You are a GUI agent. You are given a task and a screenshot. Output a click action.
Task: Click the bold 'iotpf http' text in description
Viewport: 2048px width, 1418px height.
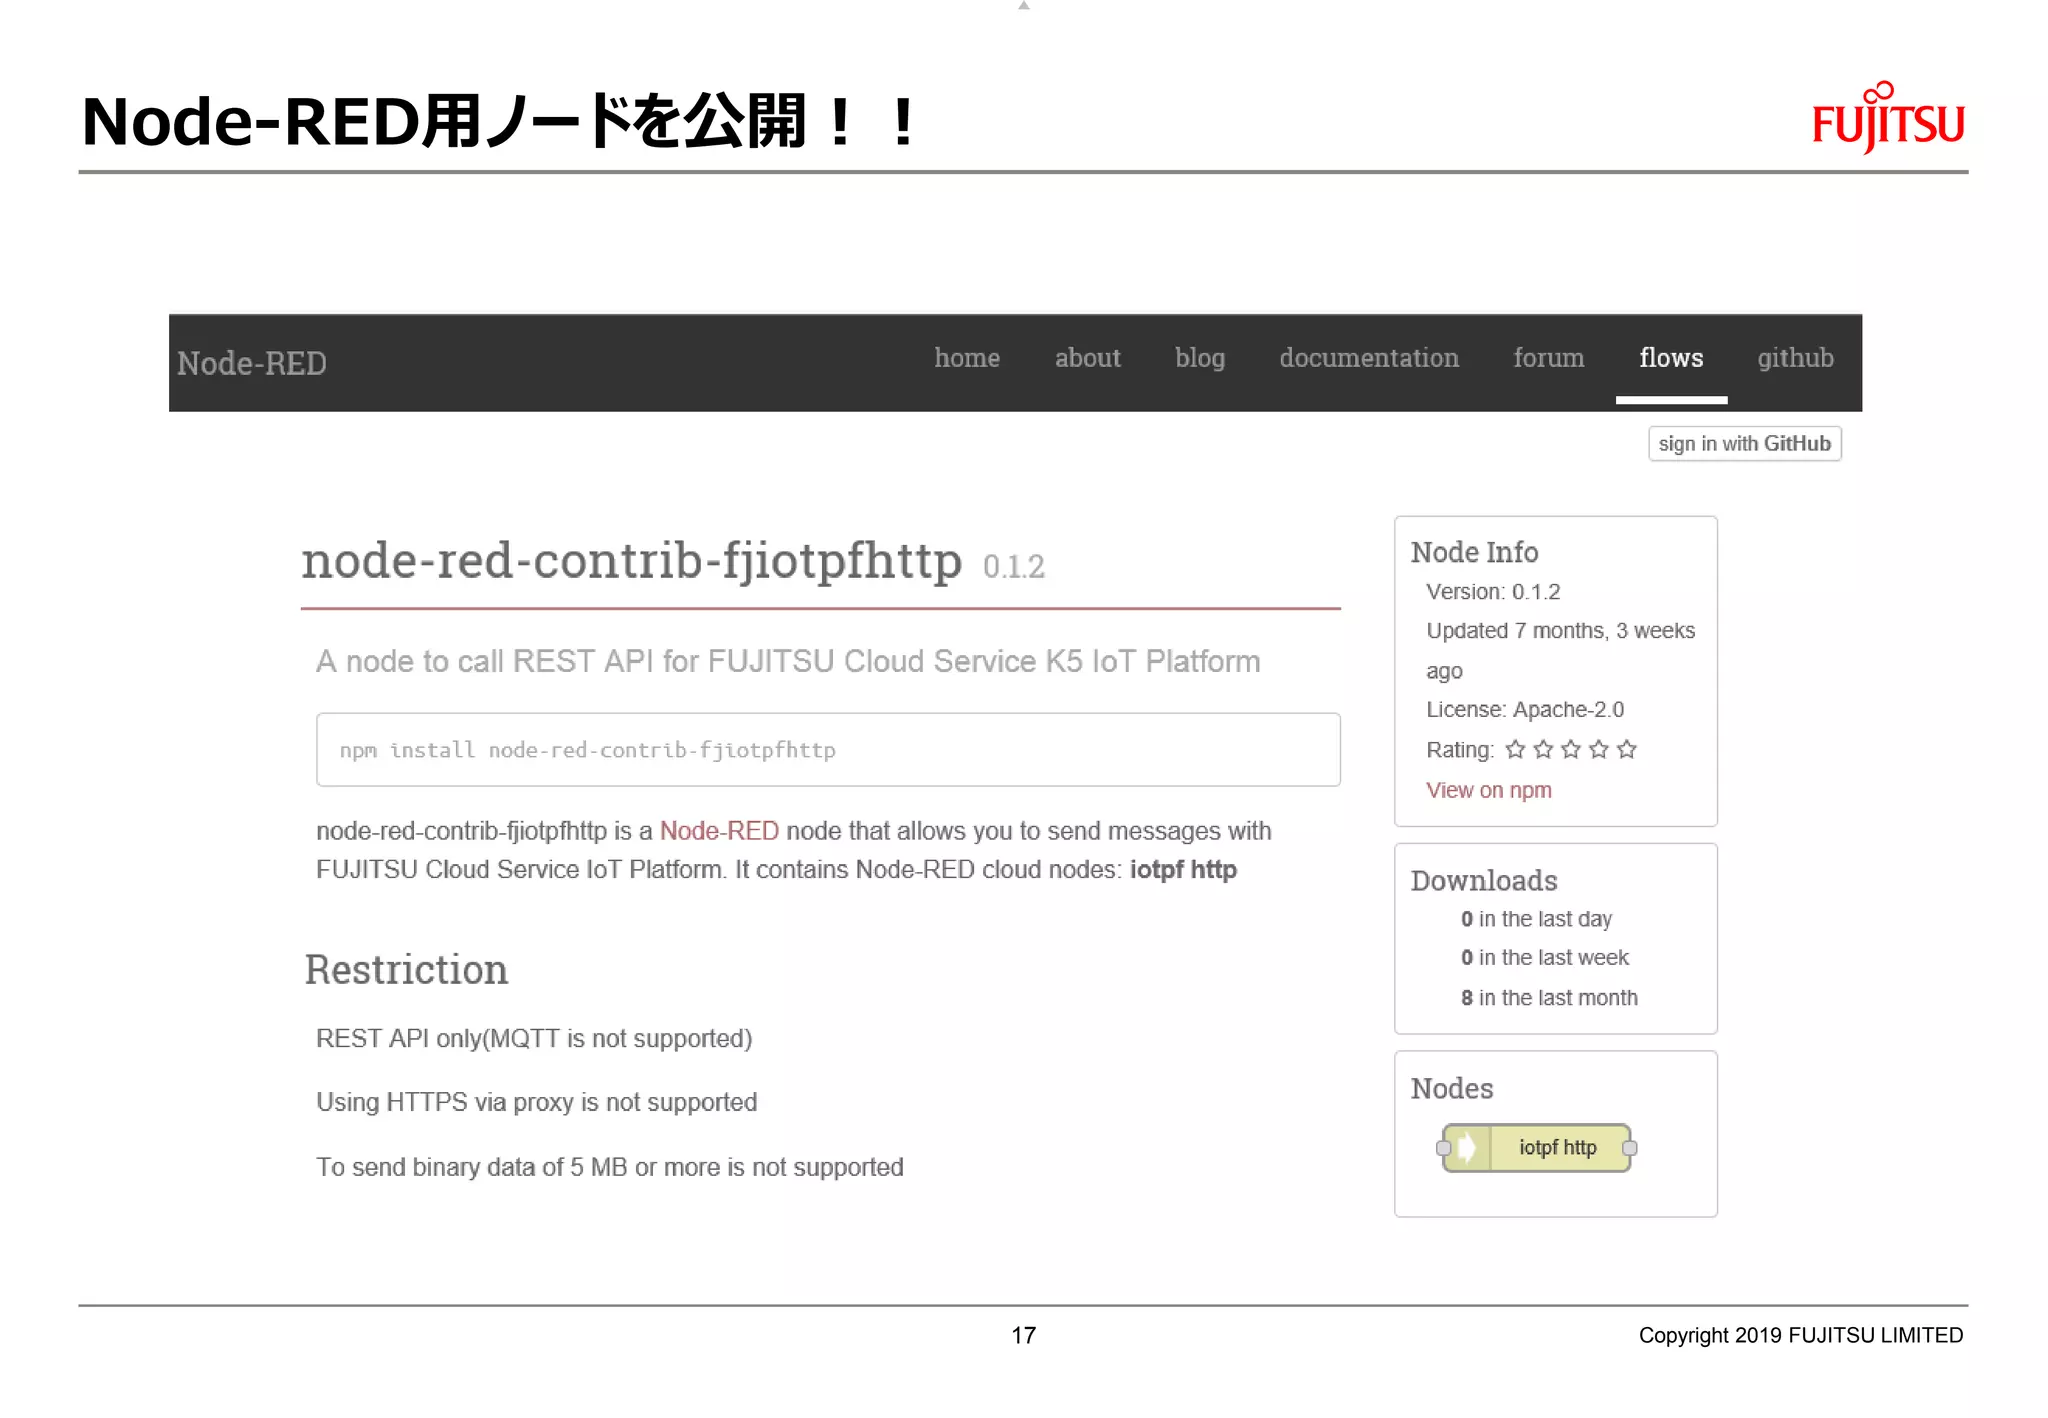point(1183,870)
